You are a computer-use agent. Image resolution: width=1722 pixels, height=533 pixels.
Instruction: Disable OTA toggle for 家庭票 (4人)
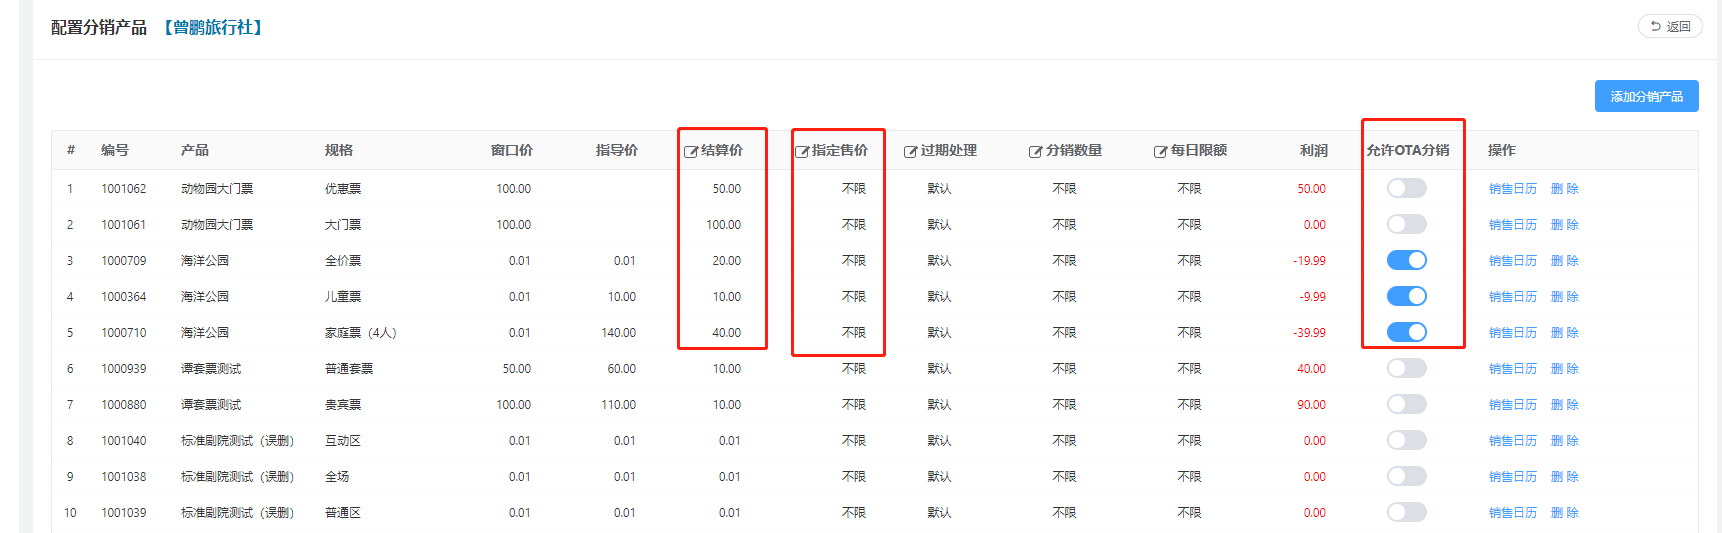click(x=1406, y=333)
